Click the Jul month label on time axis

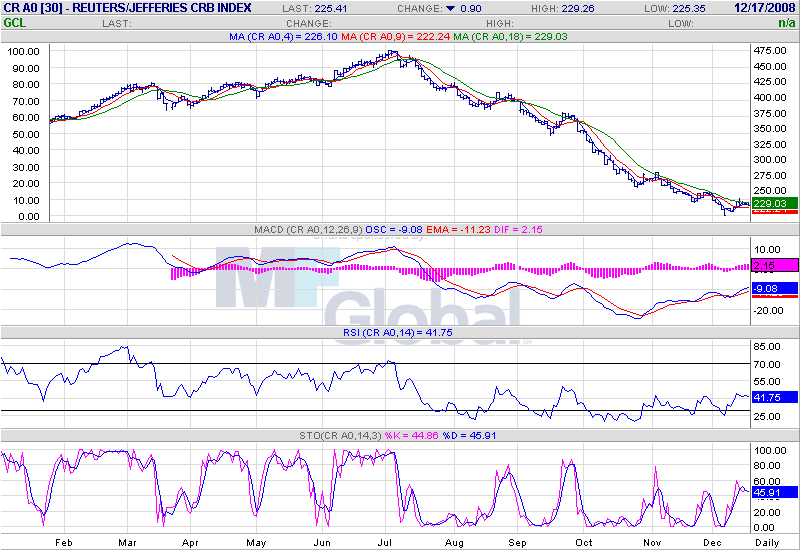point(385,542)
